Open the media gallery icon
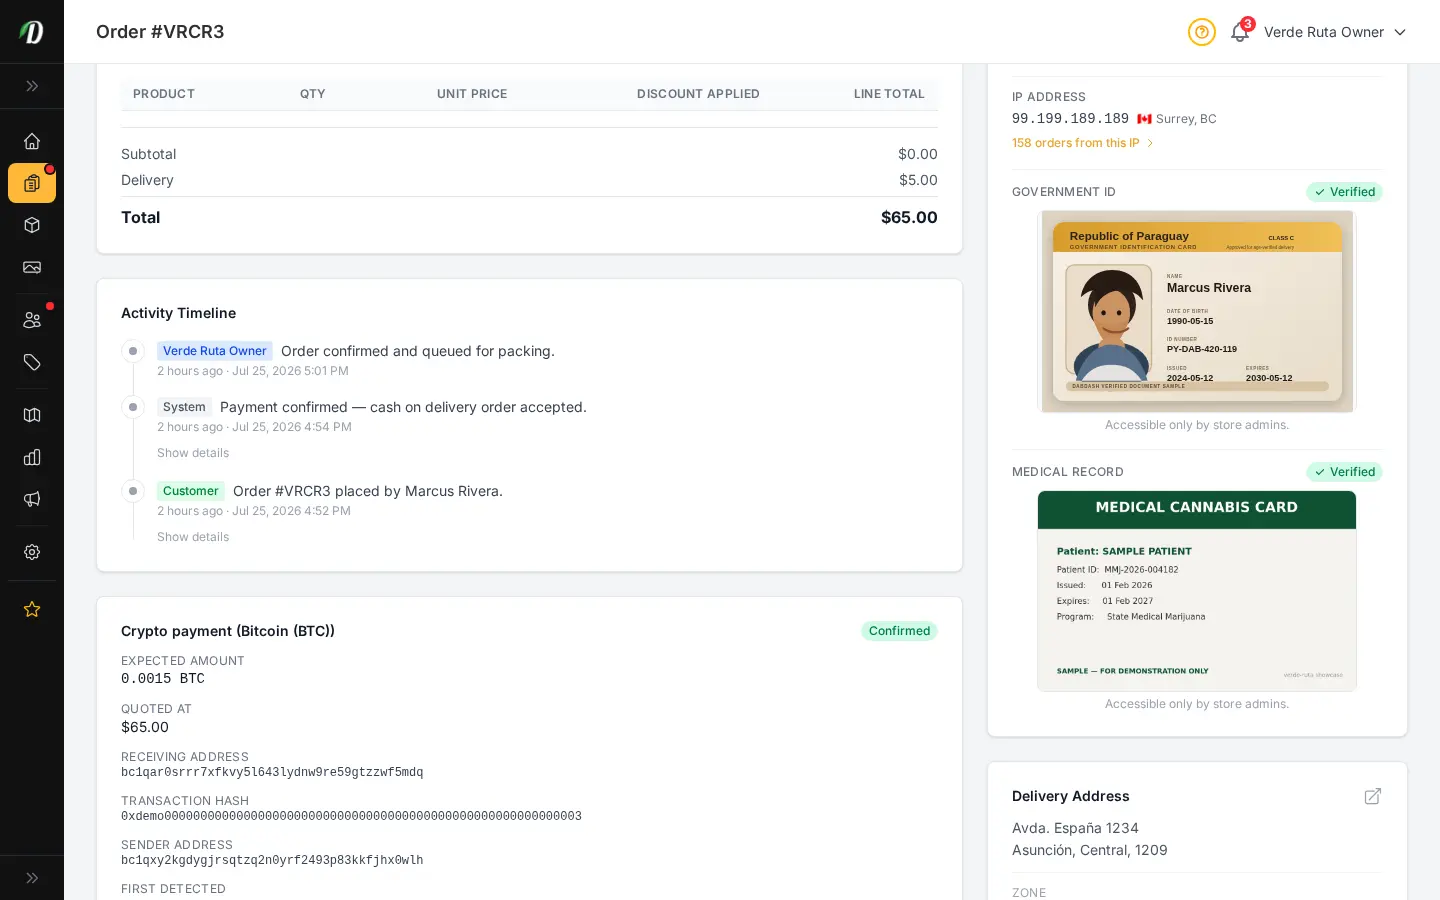 32,267
